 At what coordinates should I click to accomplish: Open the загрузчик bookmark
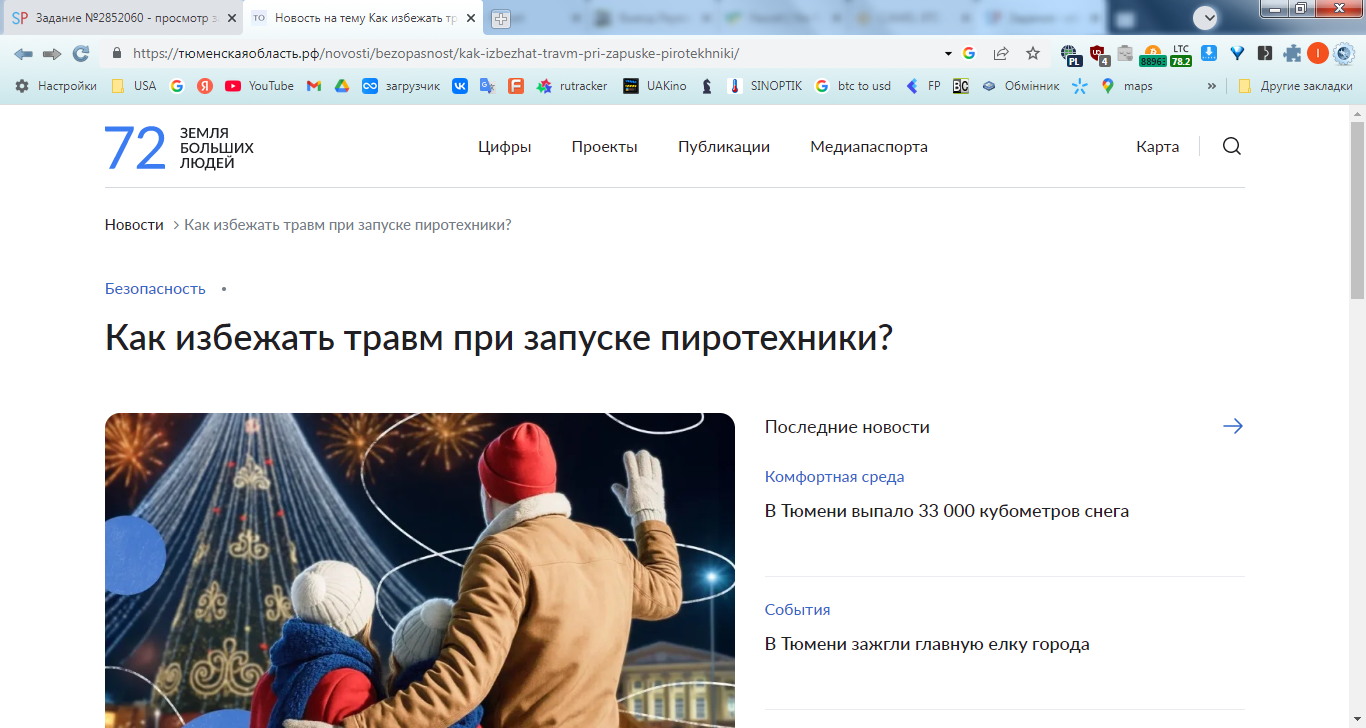point(401,86)
